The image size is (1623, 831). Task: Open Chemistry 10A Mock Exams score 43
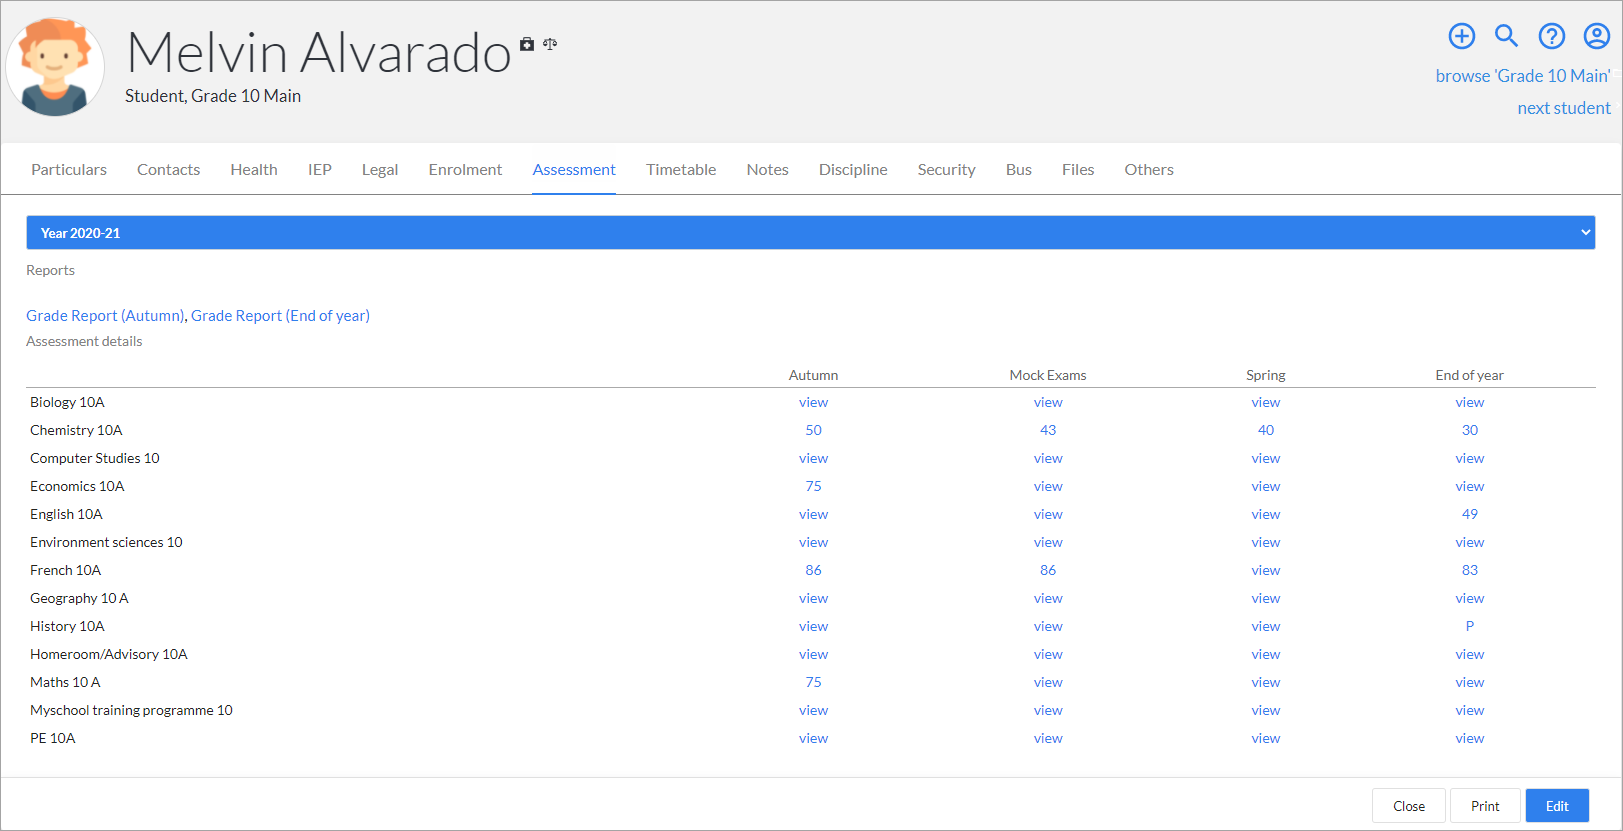(x=1048, y=430)
